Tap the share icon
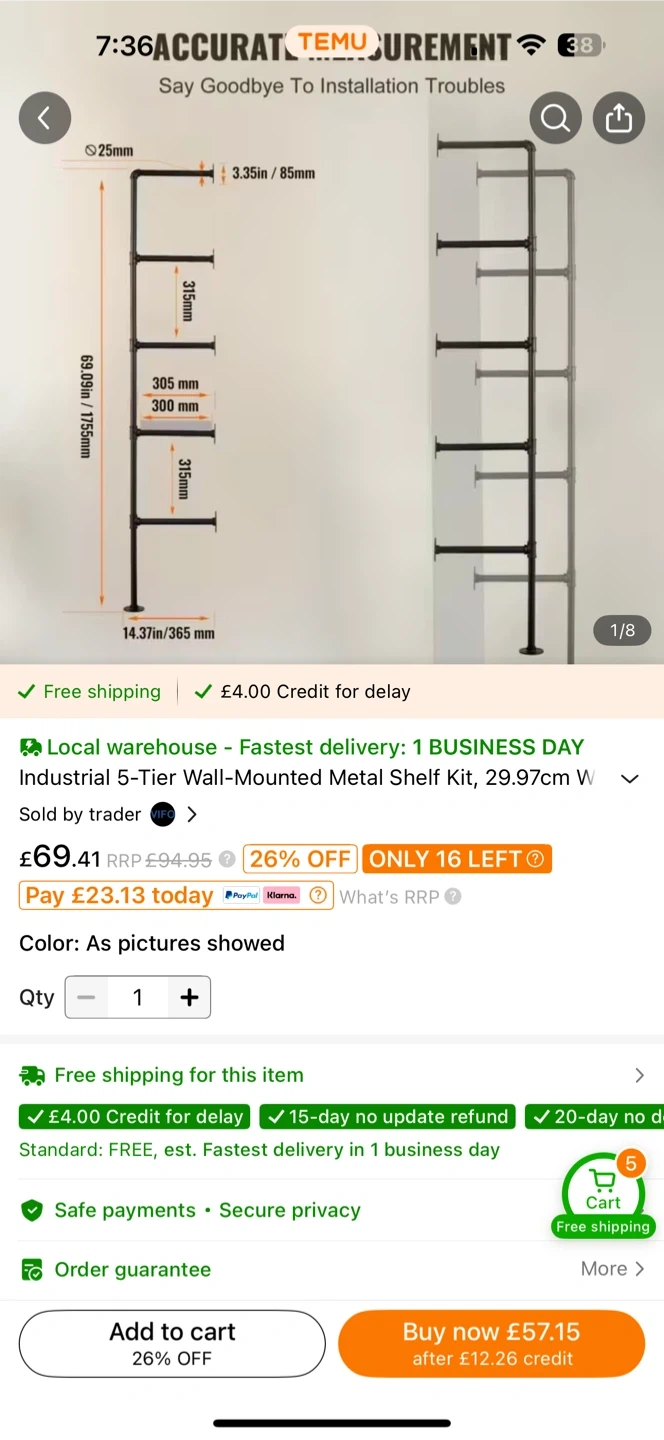664x1440 pixels. click(x=619, y=119)
